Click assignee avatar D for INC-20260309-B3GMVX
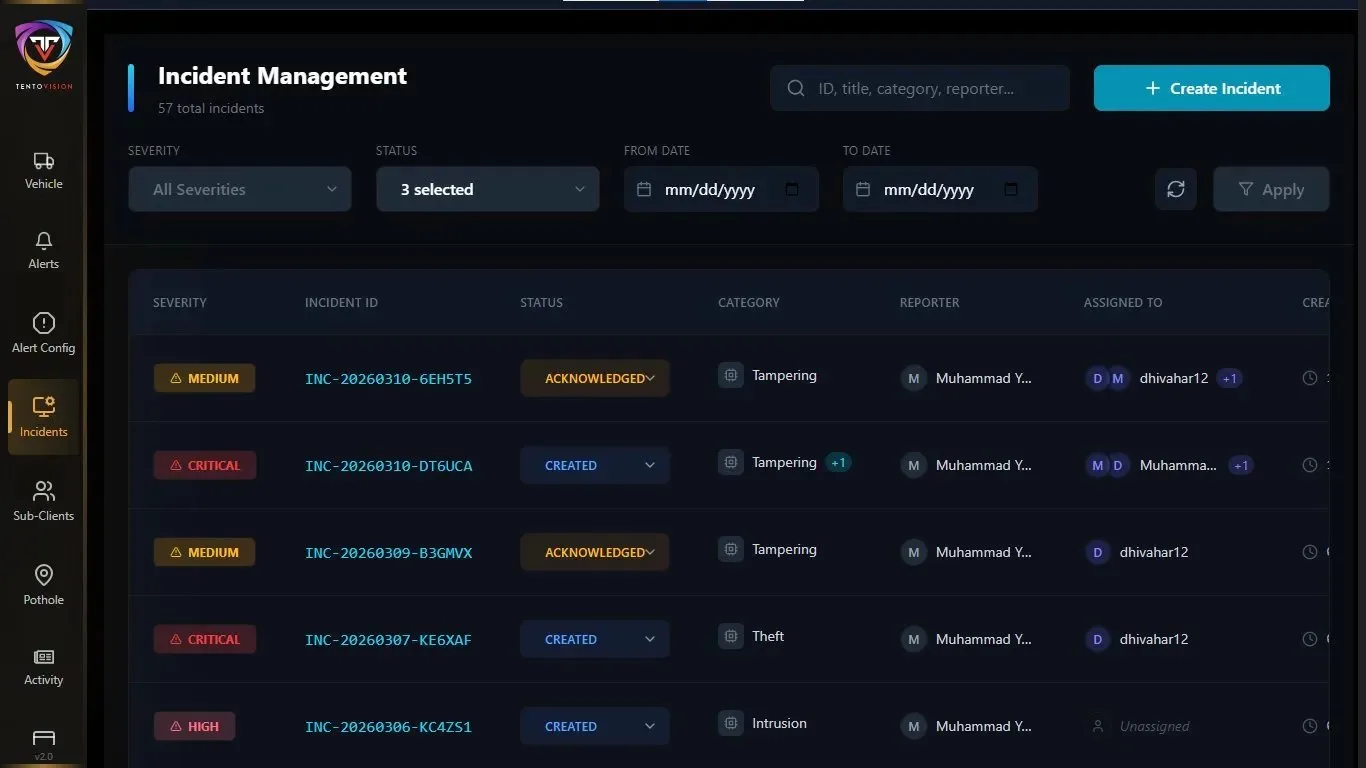The width and height of the screenshot is (1366, 768). click(1098, 552)
